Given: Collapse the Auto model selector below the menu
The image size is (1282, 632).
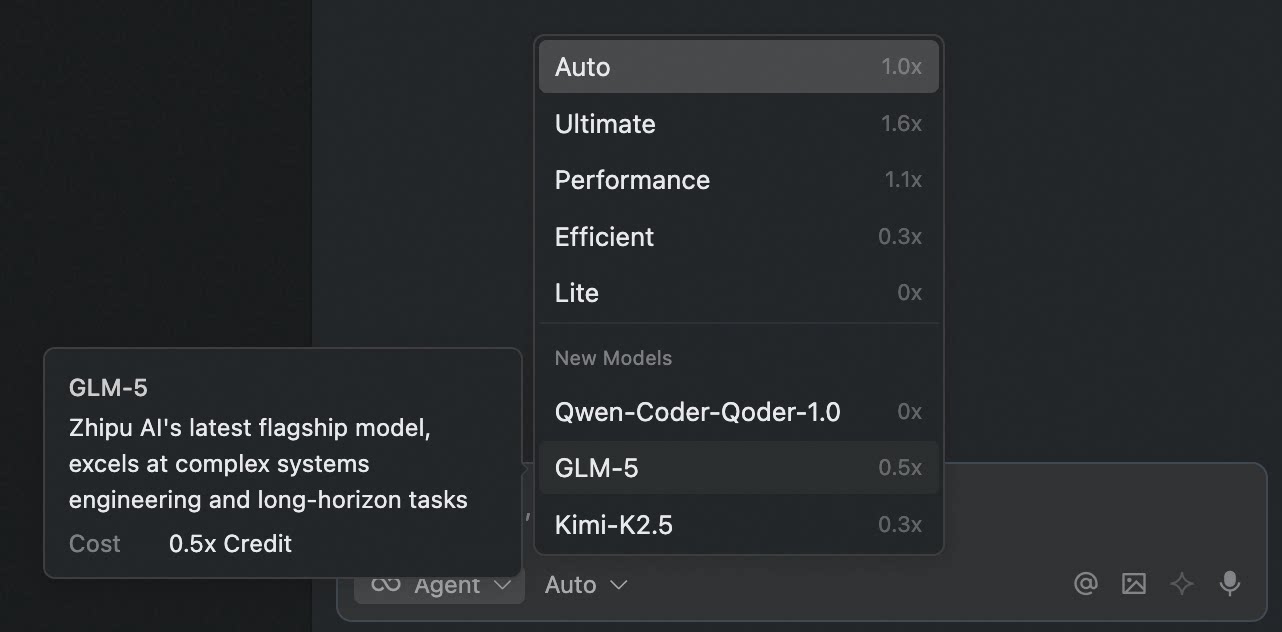Looking at the screenshot, I should 571,585.
